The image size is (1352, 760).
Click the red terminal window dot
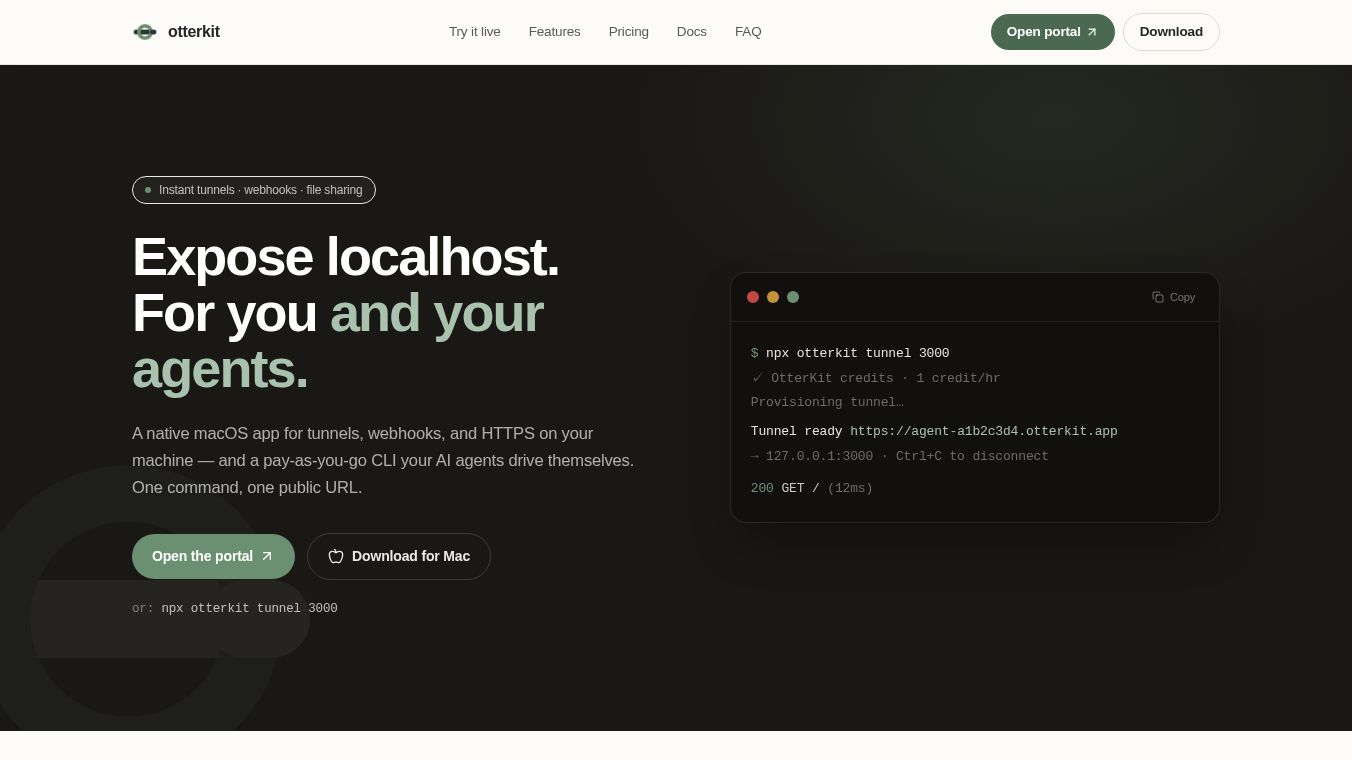coord(753,297)
